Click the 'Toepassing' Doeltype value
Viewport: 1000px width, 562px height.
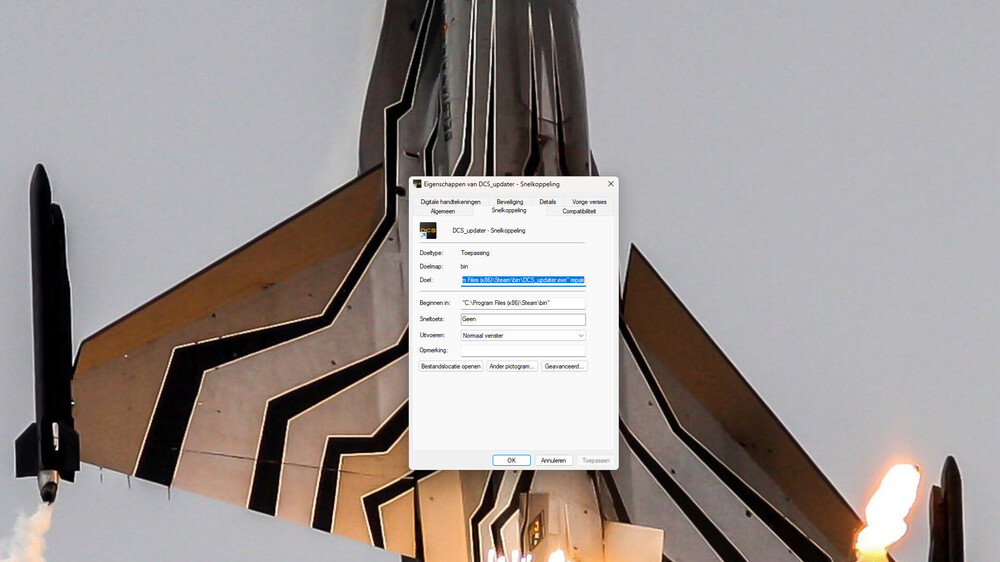click(x=475, y=253)
